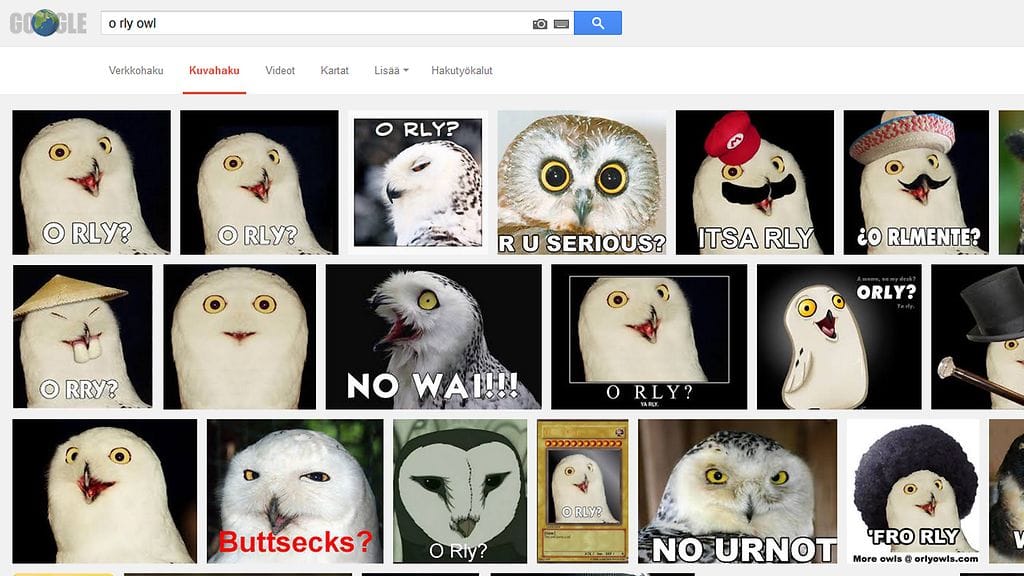Screen dimensions: 1024x576
Task: Click the search field containing 'o rly owl'
Action: 315,23
